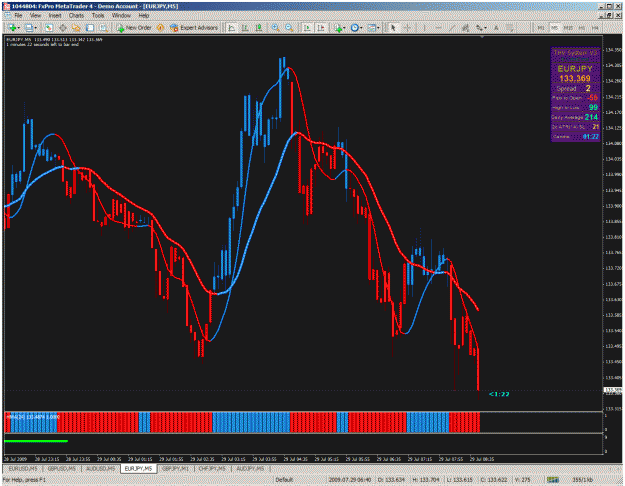Switch timeframe to M15
The height and width of the screenshot is (486, 625).
click(x=568, y=28)
